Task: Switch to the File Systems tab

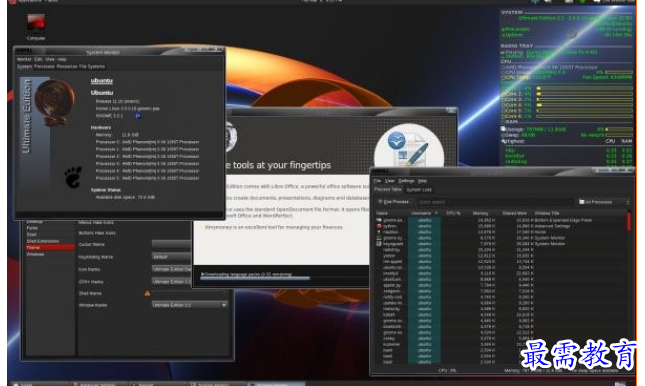Action: coord(92,66)
